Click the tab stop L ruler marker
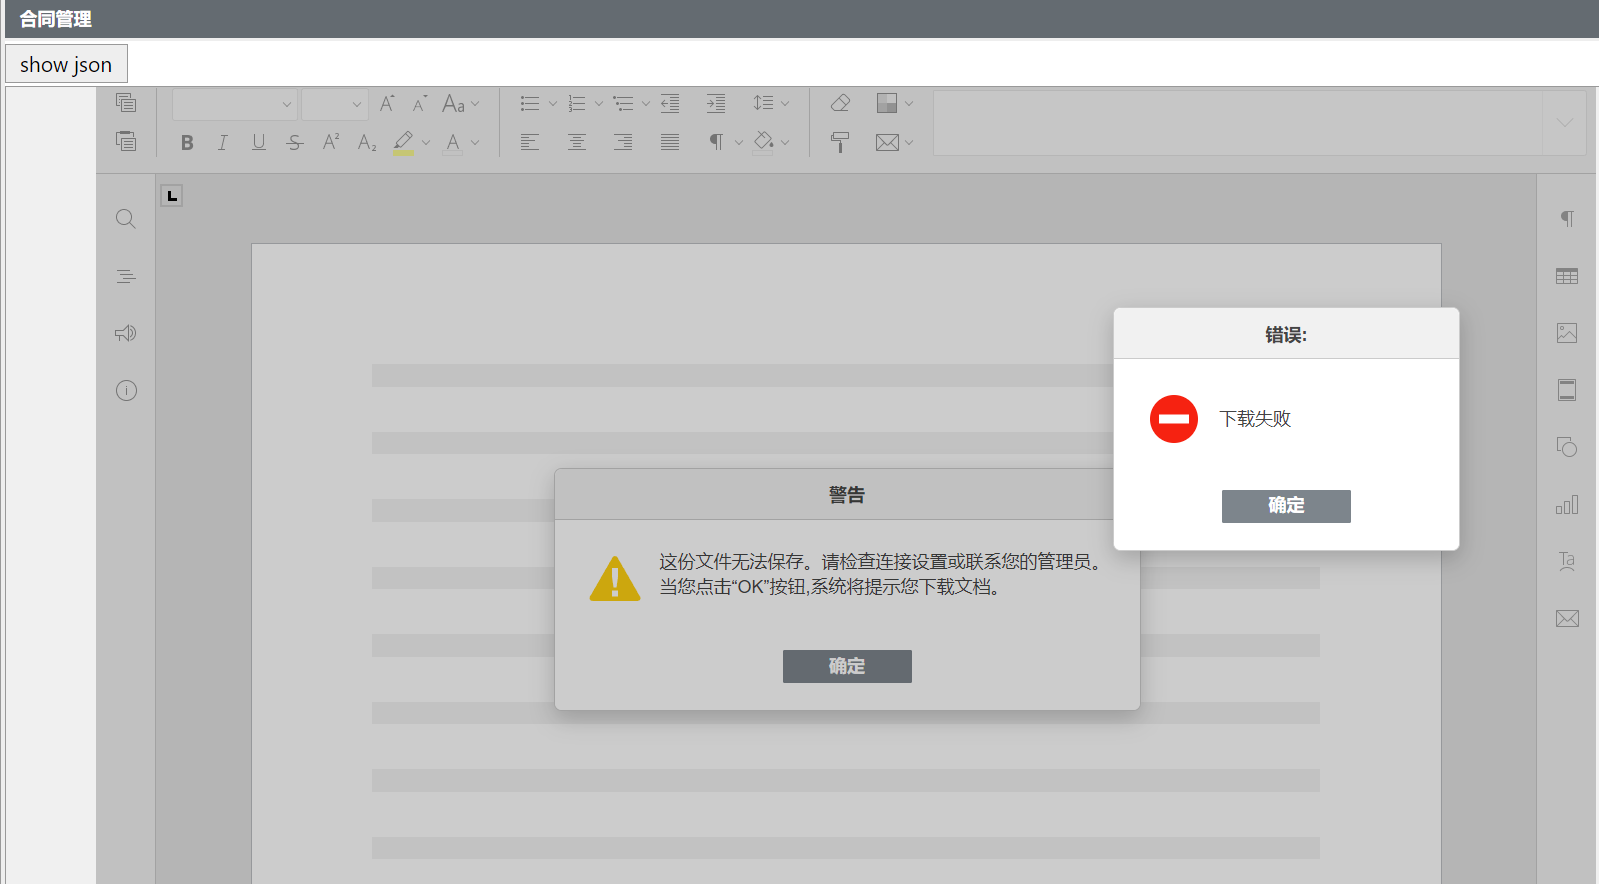Screen dimensions: 1599x884 [x=172, y=196]
